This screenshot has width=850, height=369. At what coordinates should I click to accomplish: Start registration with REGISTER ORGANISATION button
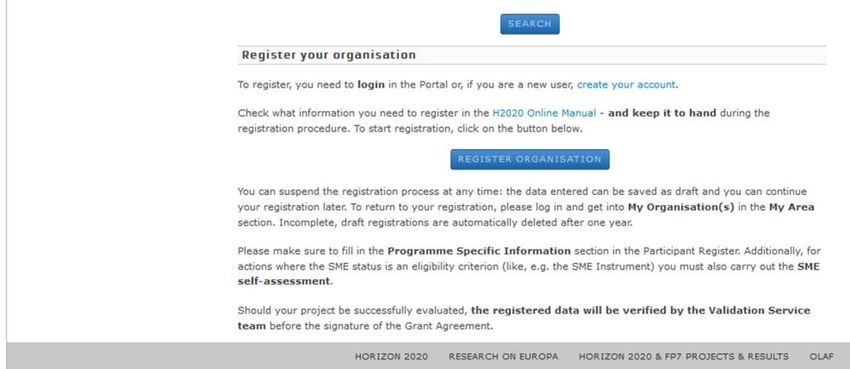[x=530, y=159]
